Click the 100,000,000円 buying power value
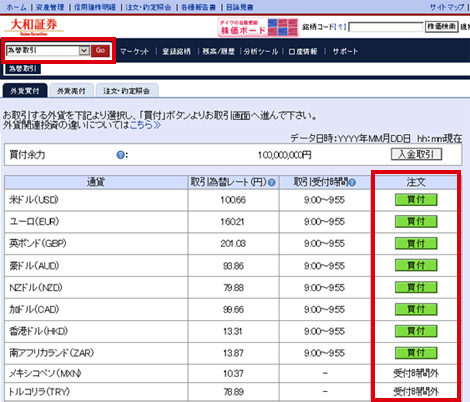 coord(285,155)
